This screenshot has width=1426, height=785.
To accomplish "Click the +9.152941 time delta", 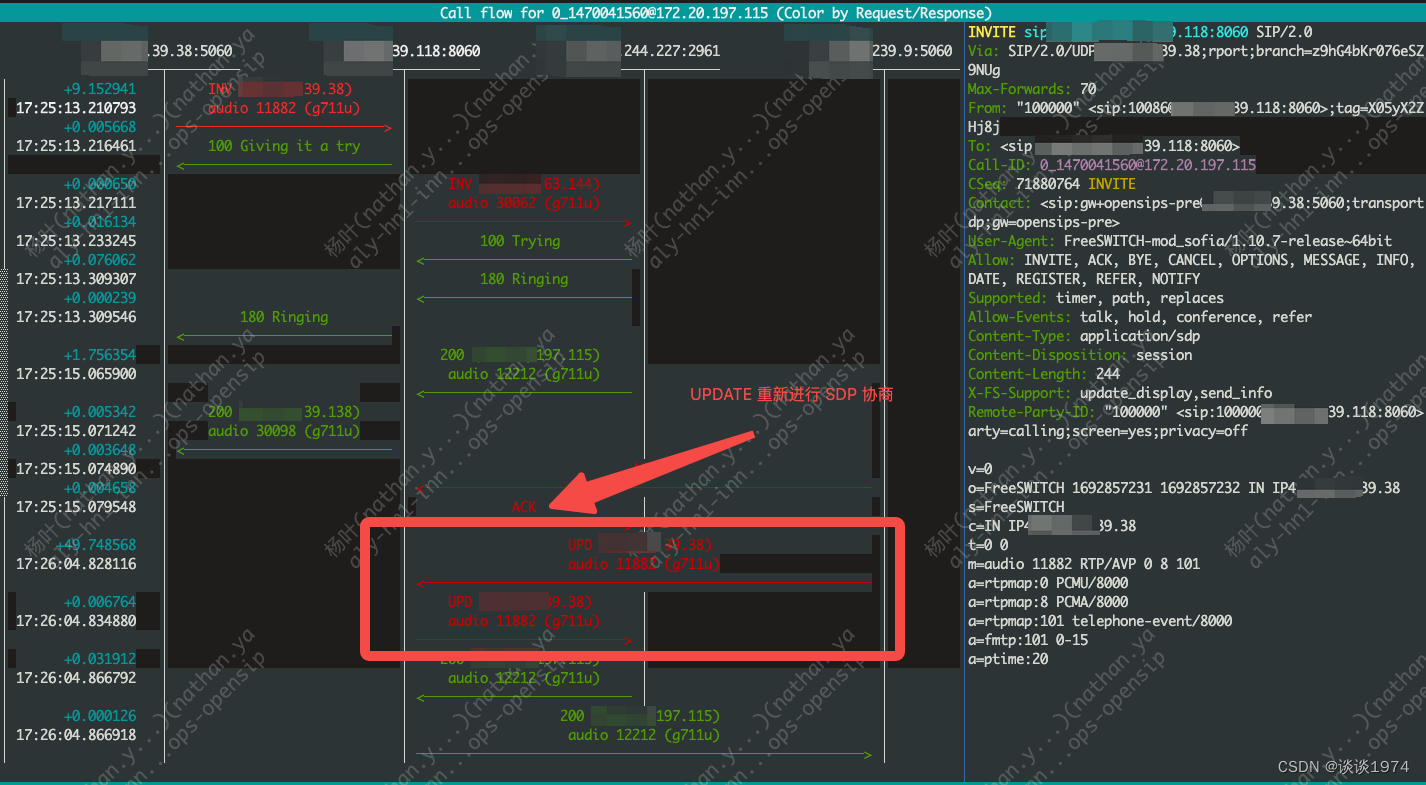I will pyautogui.click(x=100, y=89).
